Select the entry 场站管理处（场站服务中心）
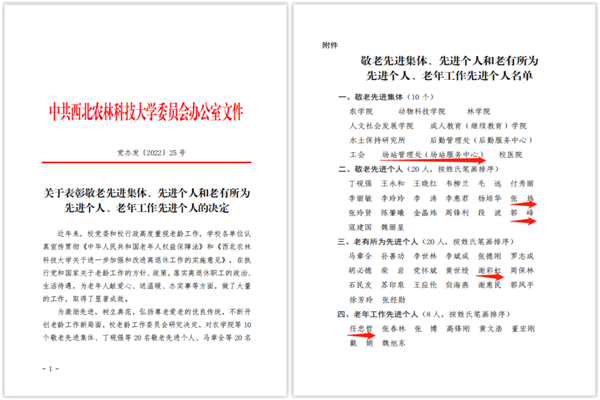This screenshot has height=400, width=600. point(432,155)
